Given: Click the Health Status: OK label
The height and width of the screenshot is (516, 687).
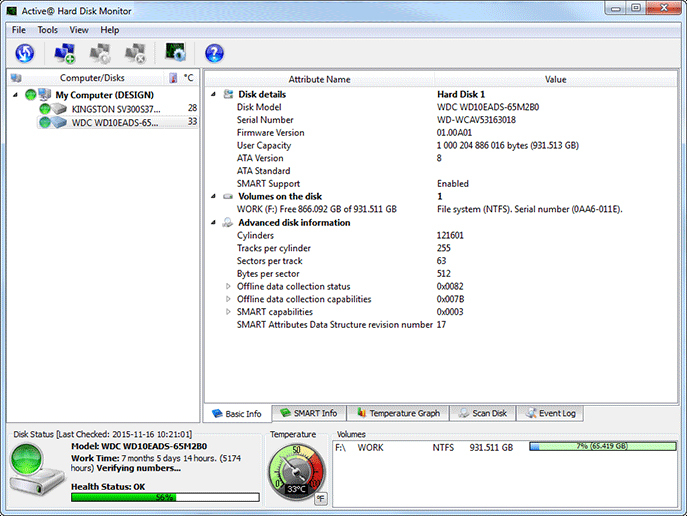Looking at the screenshot, I should tap(108, 487).
